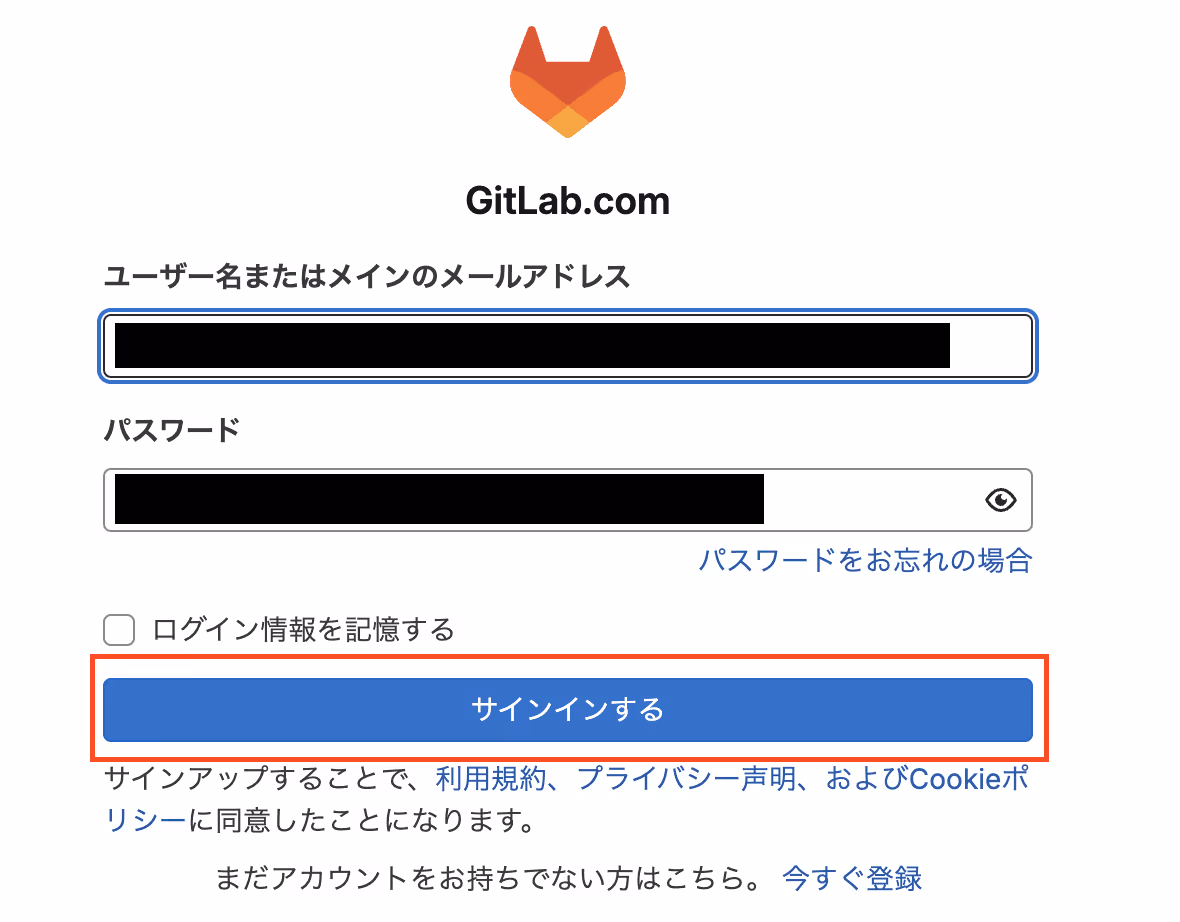Open the 利用規約 link

click(x=491, y=778)
